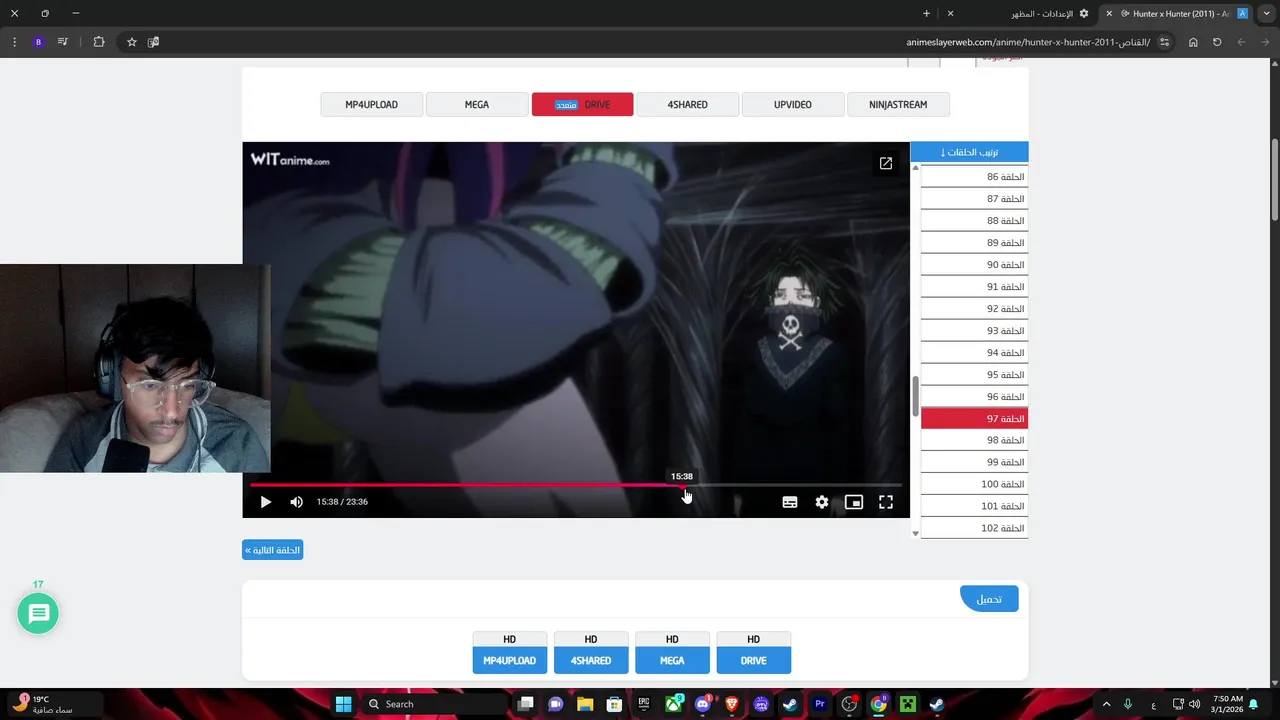Click the taskbar Search box
This screenshot has height=720, width=1280.
(433, 704)
